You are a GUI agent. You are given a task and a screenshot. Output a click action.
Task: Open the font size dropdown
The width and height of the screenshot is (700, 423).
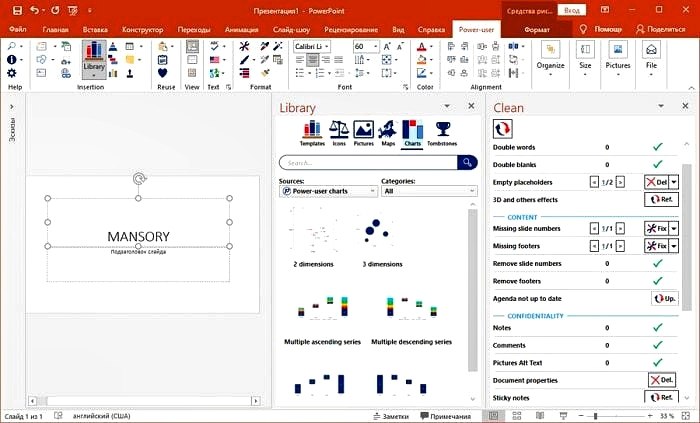click(x=375, y=46)
